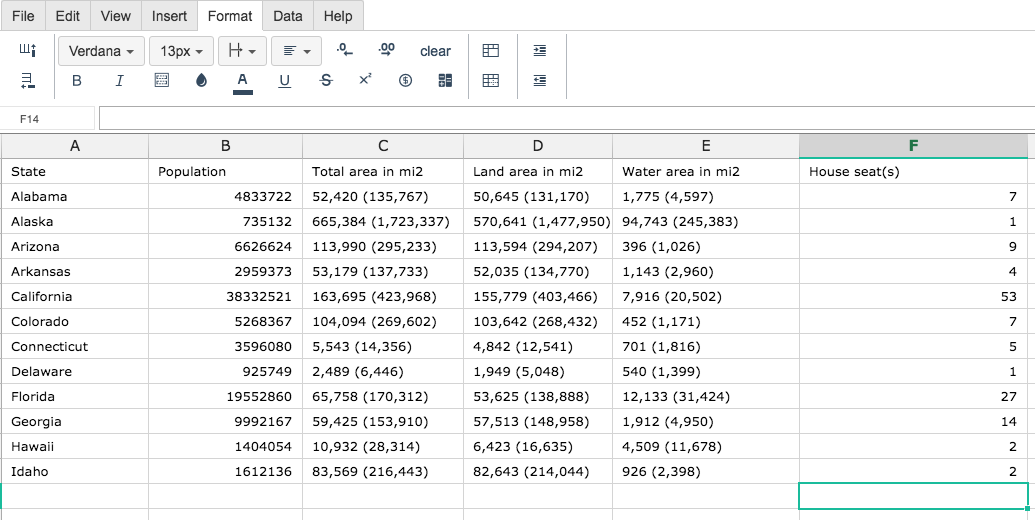1035x520 pixels.
Task: Toggle bold formatting
Action: point(77,81)
